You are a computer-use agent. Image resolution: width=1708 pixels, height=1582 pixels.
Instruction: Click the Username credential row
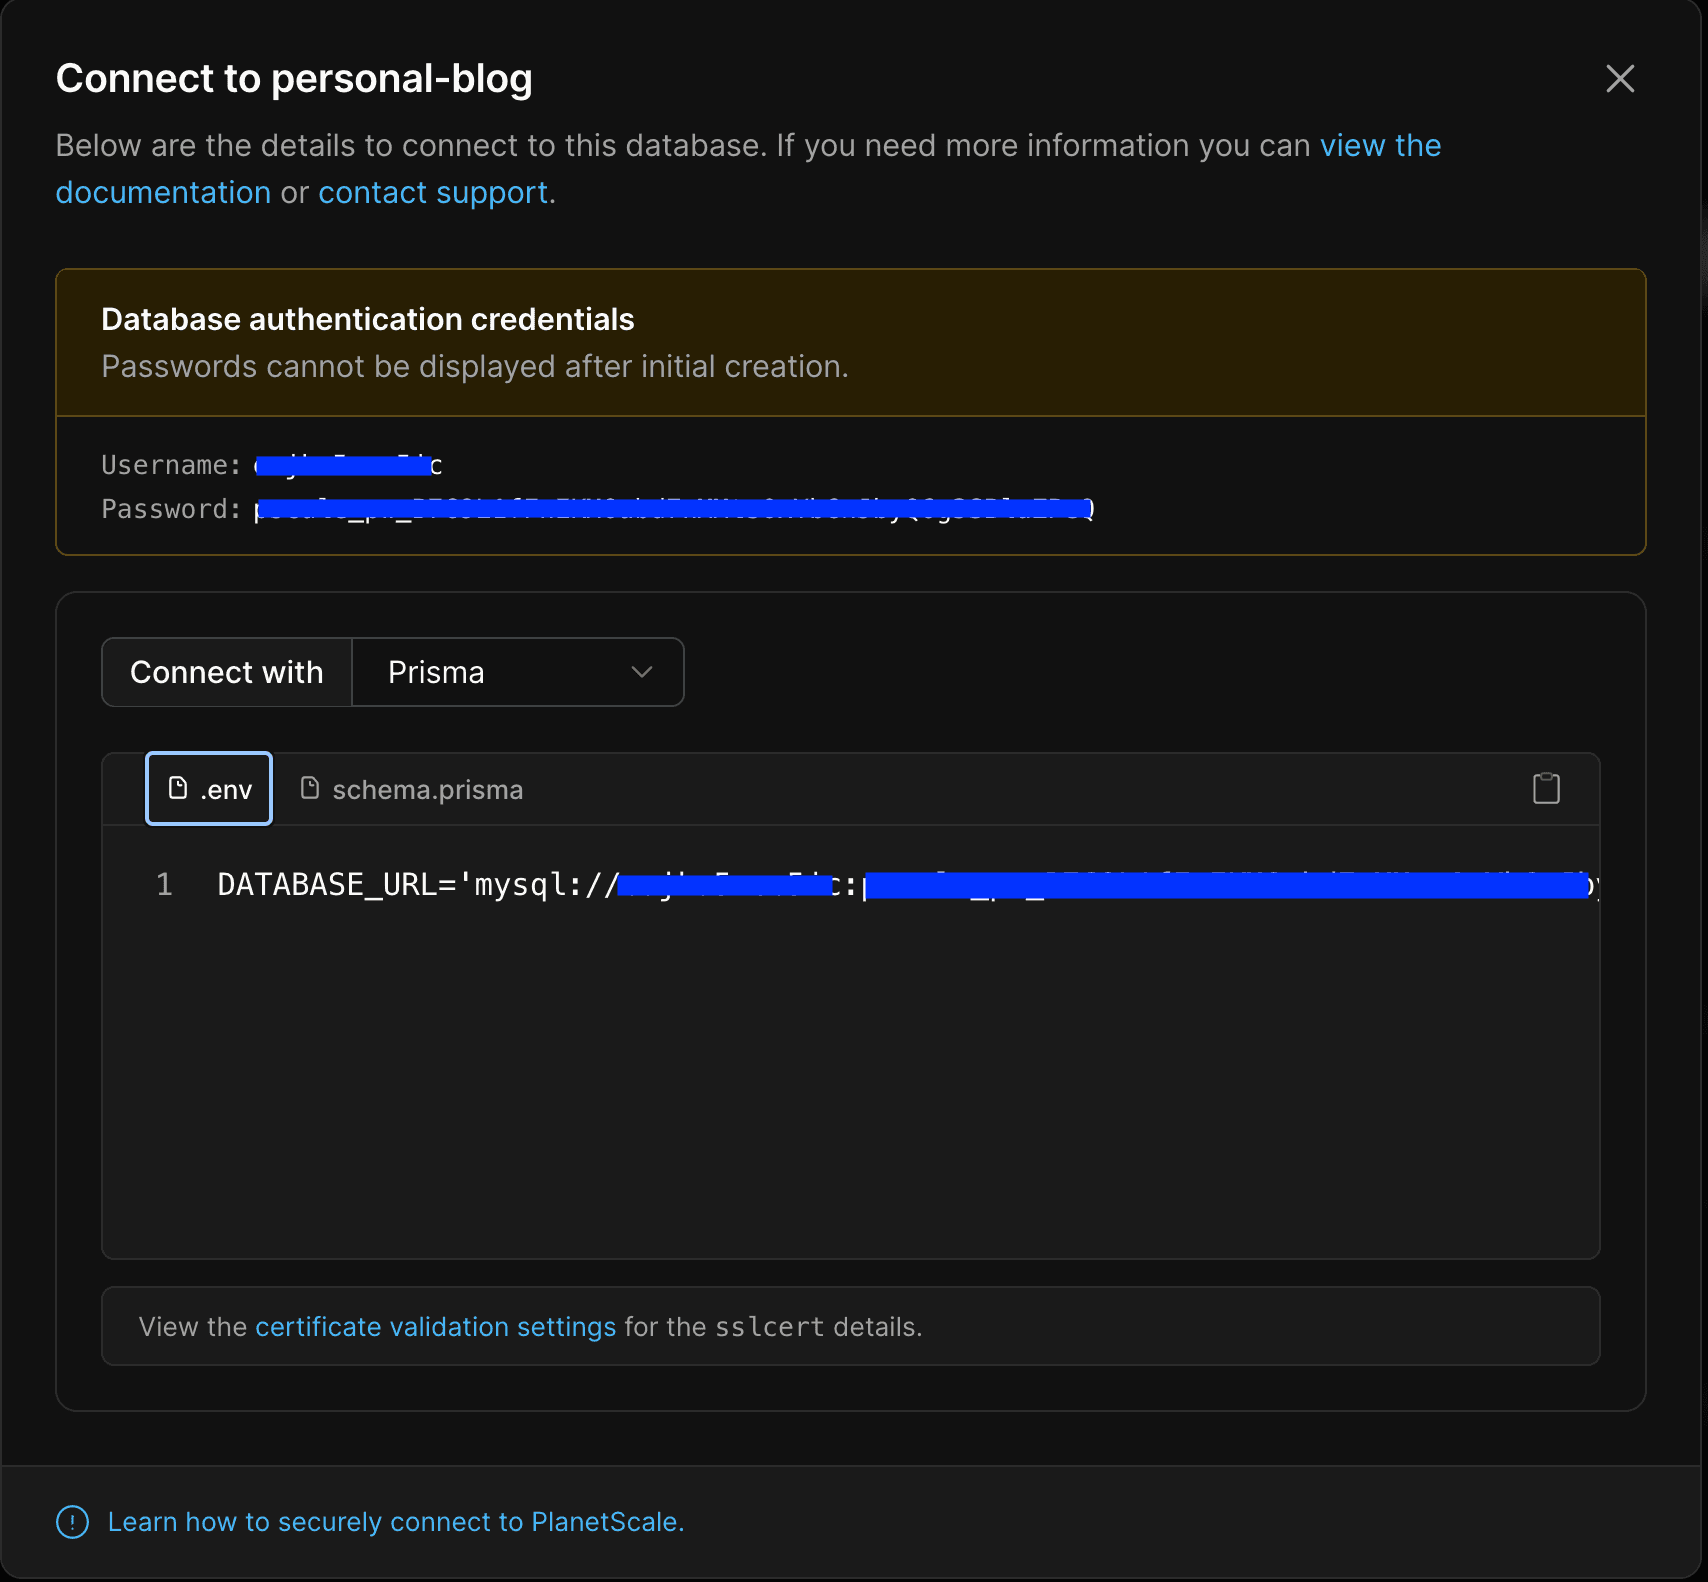(272, 465)
